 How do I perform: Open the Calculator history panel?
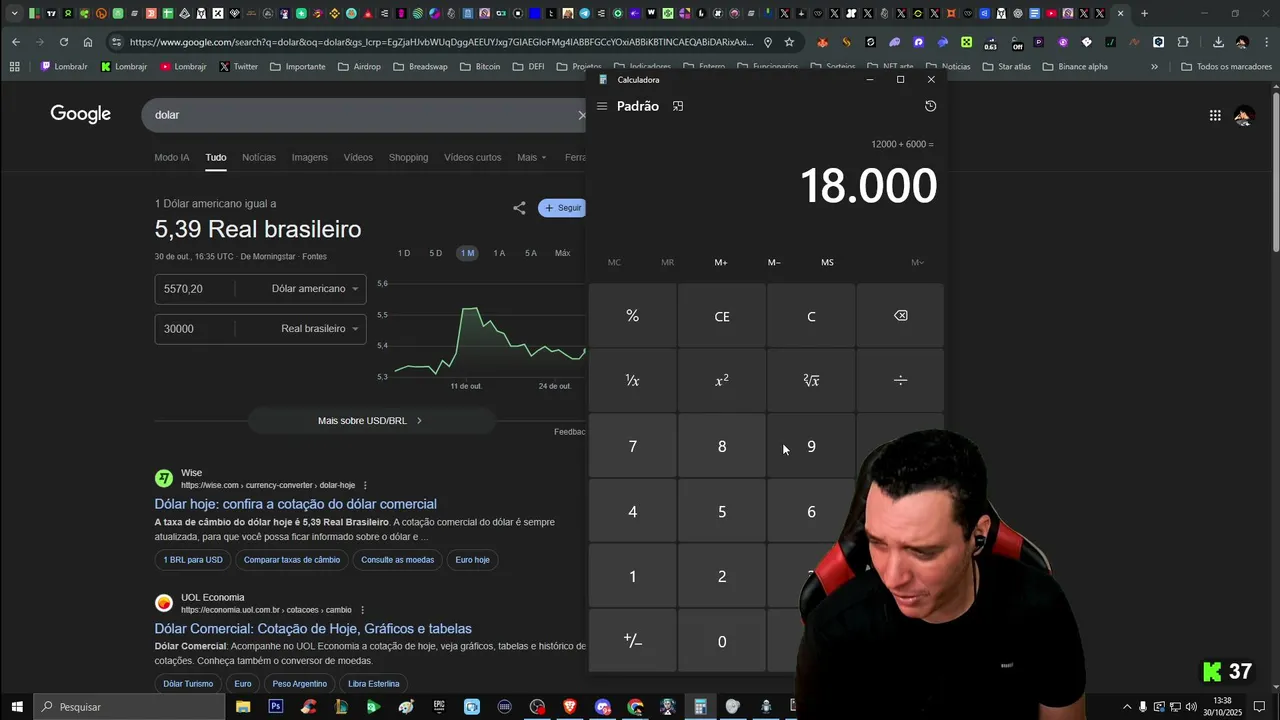(930, 106)
